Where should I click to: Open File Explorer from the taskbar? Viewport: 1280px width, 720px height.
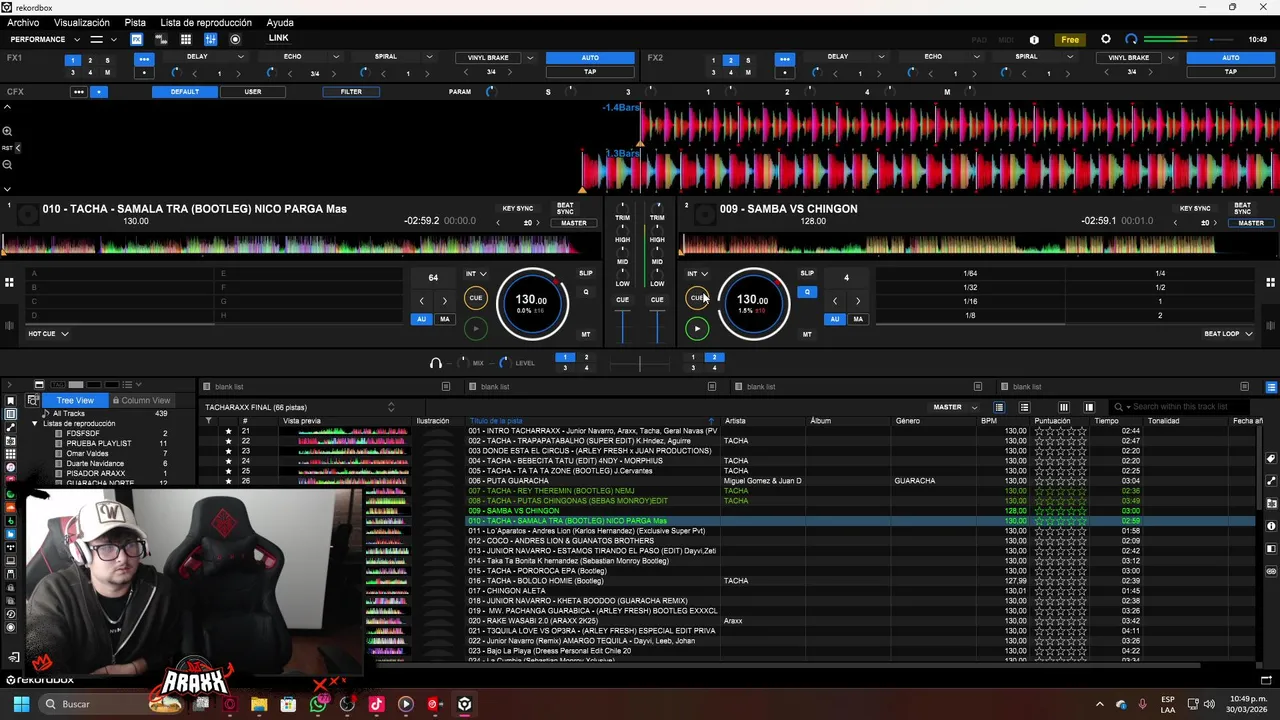tap(259, 704)
